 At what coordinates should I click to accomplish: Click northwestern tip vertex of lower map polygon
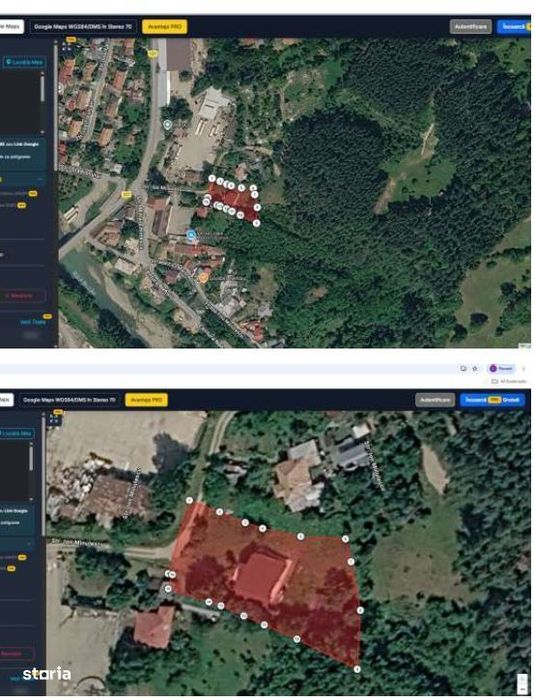[x=189, y=500]
